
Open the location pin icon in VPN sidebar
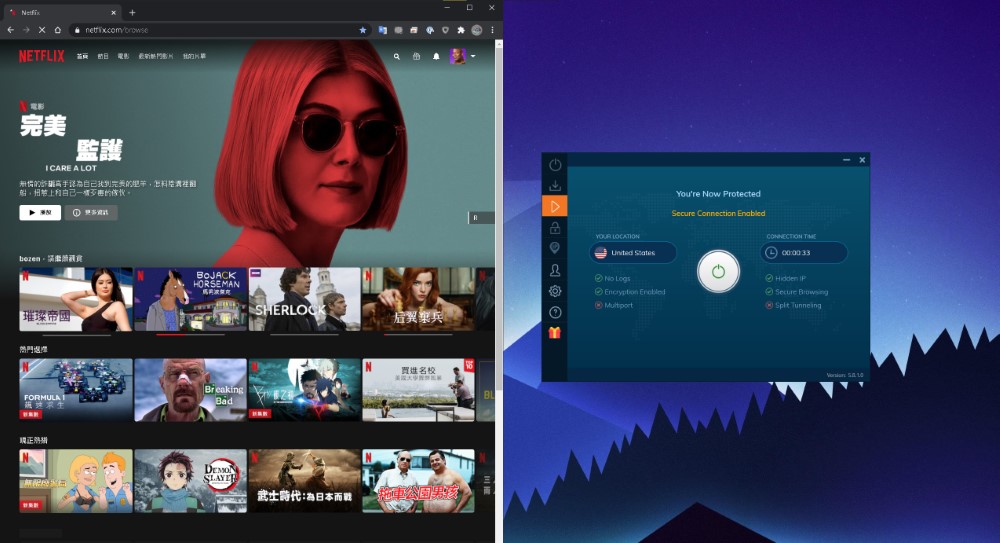click(x=555, y=248)
